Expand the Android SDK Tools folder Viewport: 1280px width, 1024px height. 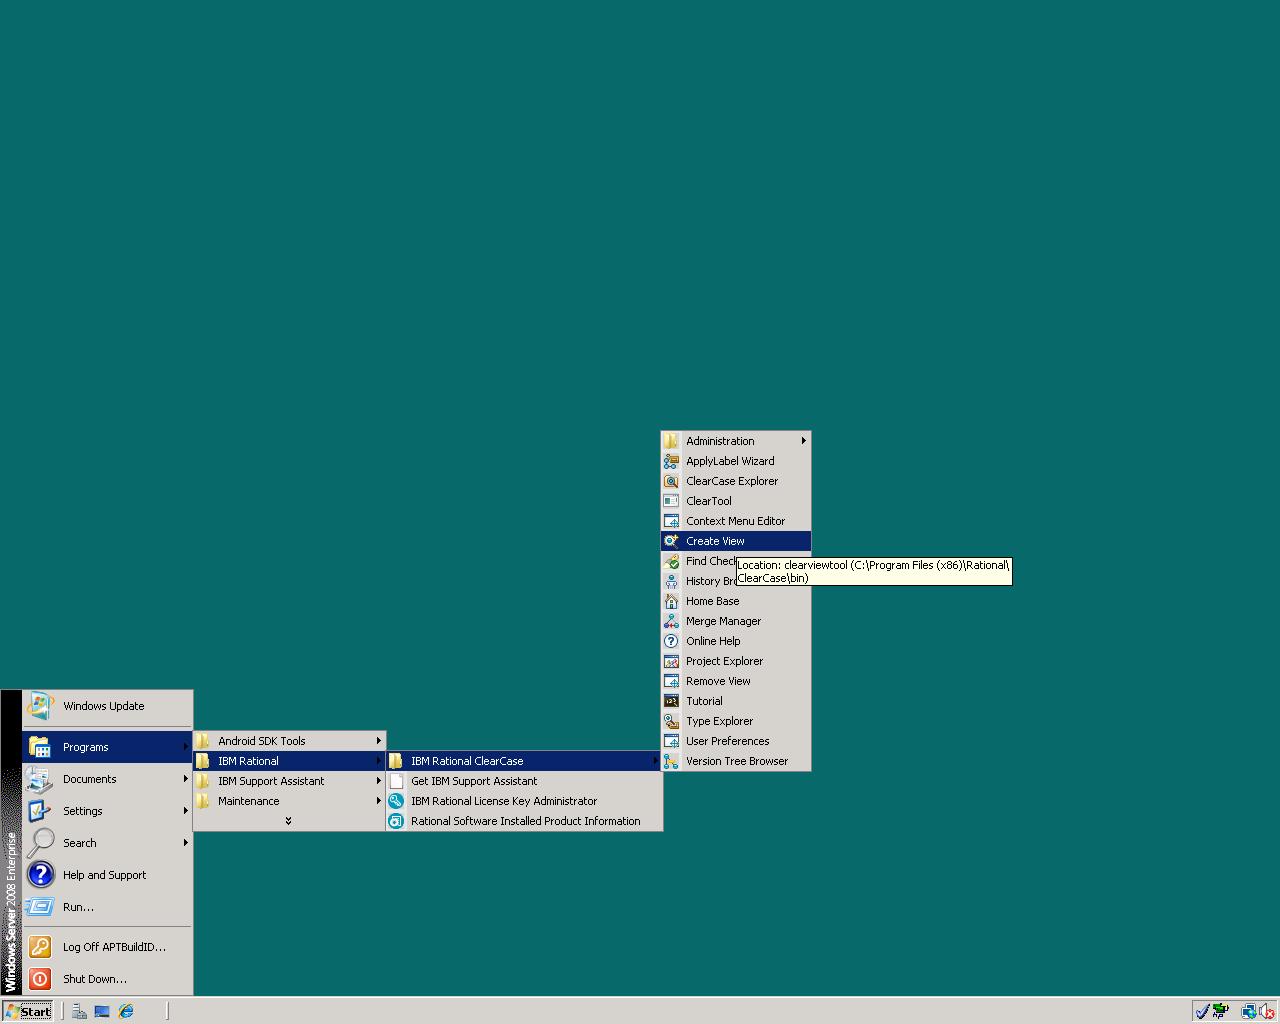(x=289, y=741)
